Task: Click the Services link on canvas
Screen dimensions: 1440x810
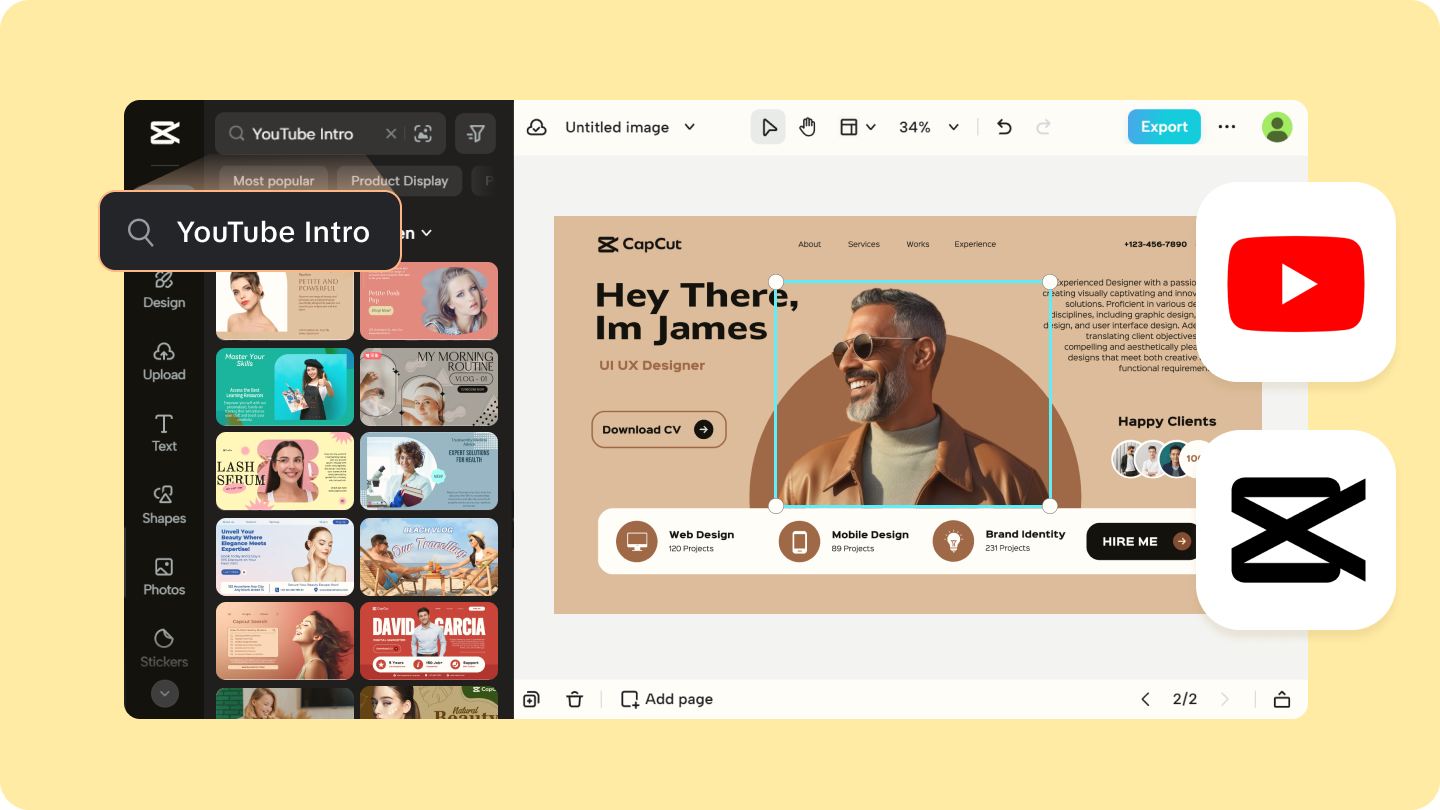Action: pyautogui.click(x=864, y=244)
